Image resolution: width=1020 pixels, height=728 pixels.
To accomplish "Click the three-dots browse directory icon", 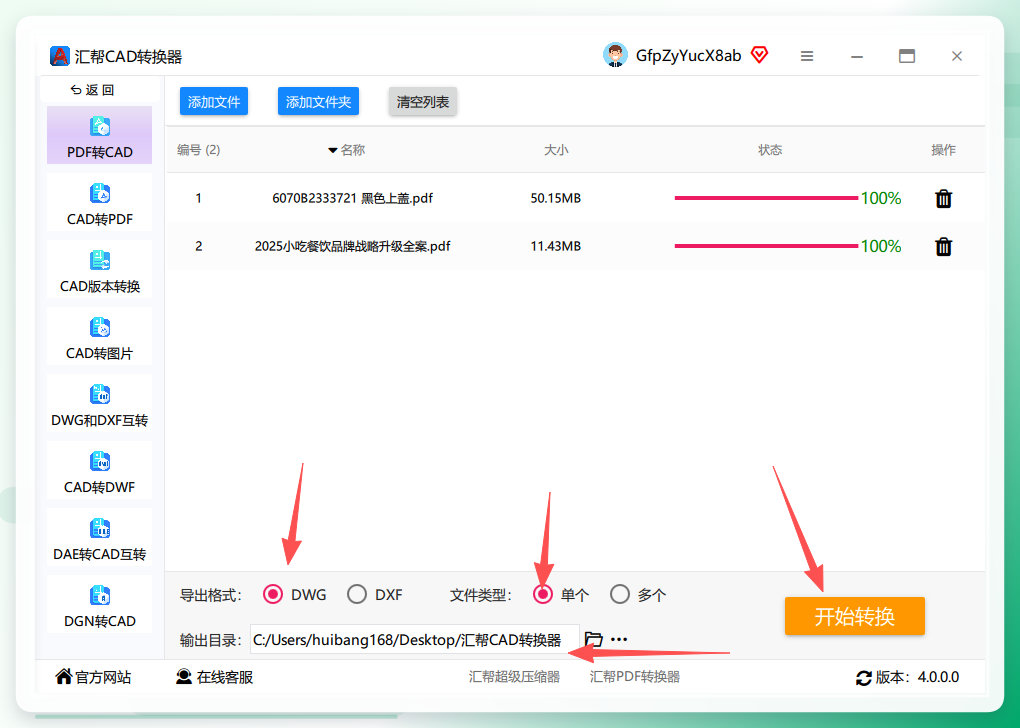I will coord(619,640).
